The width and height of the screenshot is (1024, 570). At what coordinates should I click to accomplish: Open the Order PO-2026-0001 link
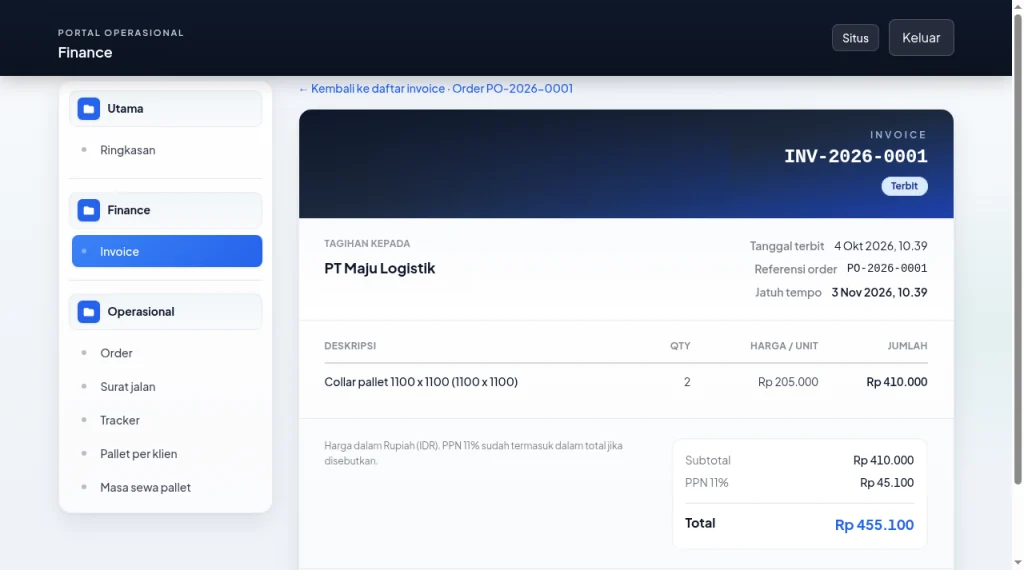pyautogui.click(x=513, y=89)
